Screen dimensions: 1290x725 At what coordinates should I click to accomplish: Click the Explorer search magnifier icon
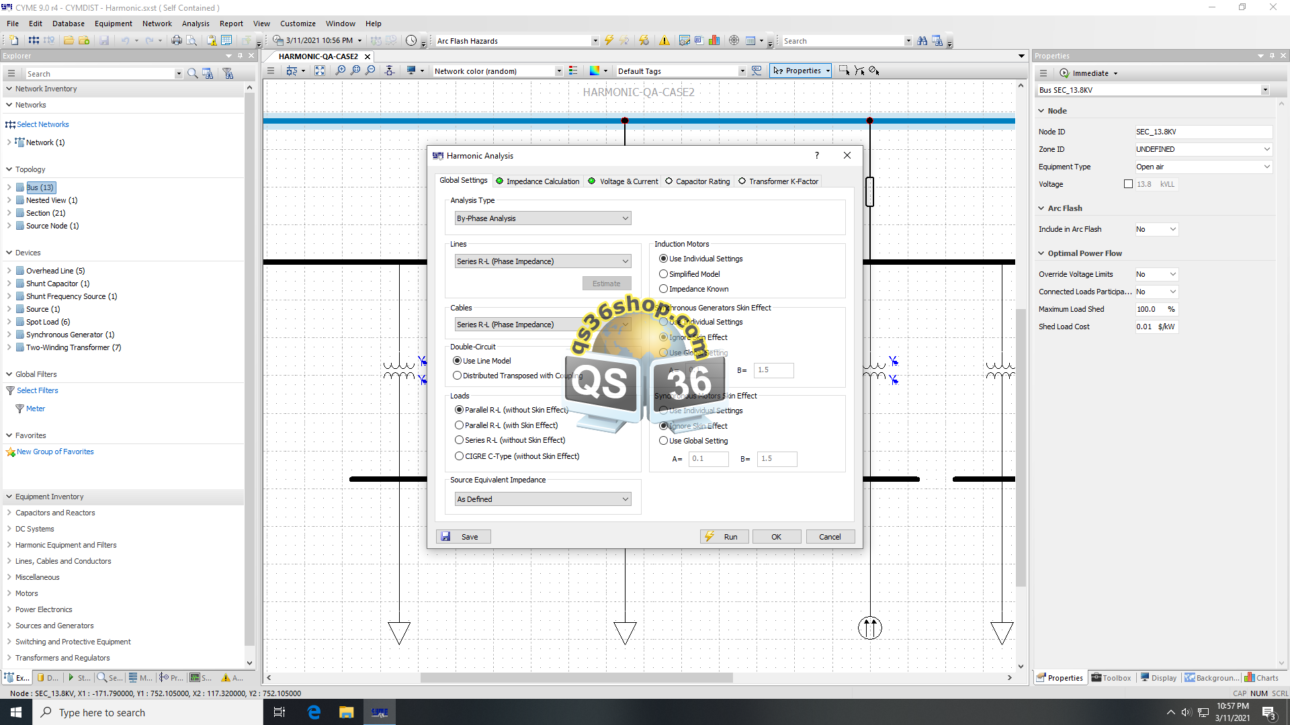(193, 74)
